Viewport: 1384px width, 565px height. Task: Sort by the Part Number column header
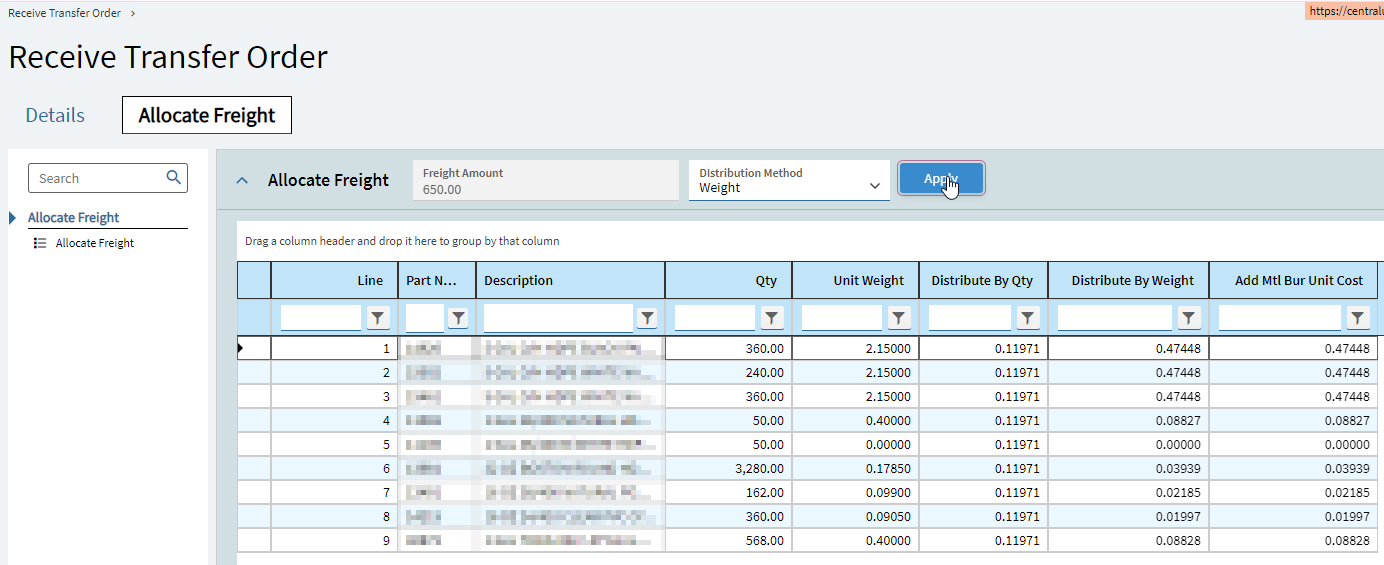tap(437, 280)
